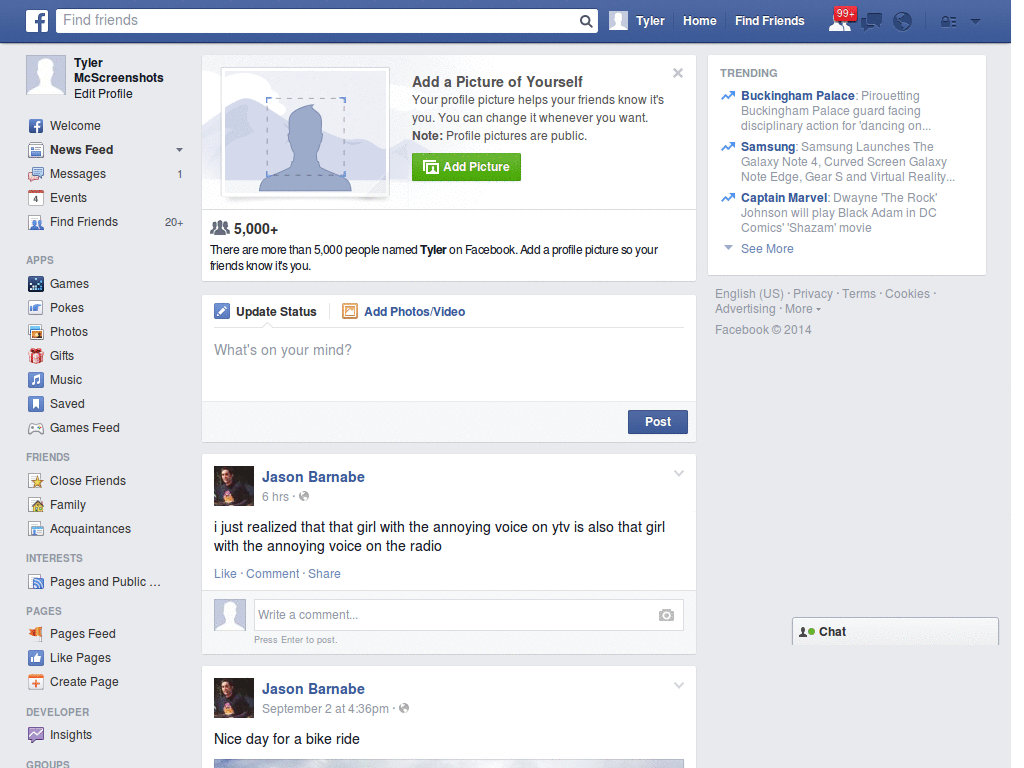1024x768 pixels.
Task: Click Comment on Jason's first post
Action: click(x=272, y=574)
